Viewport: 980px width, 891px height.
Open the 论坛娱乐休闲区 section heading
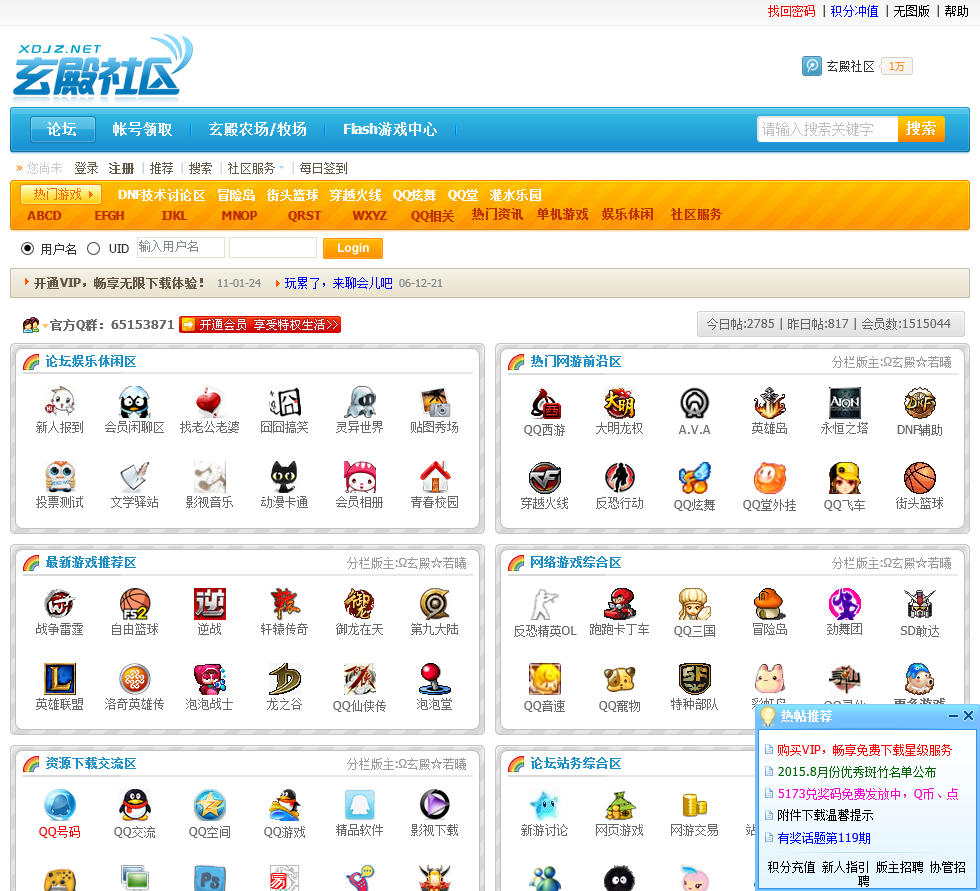[91, 361]
